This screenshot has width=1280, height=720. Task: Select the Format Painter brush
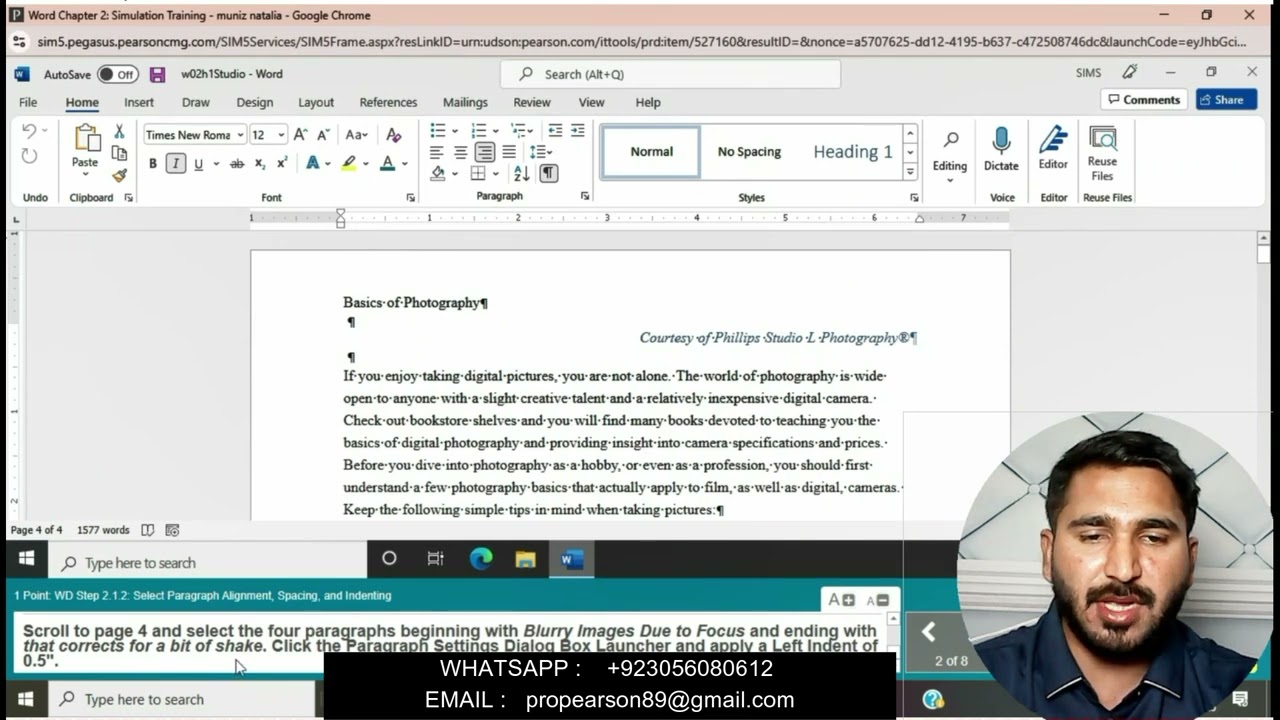pos(119,175)
